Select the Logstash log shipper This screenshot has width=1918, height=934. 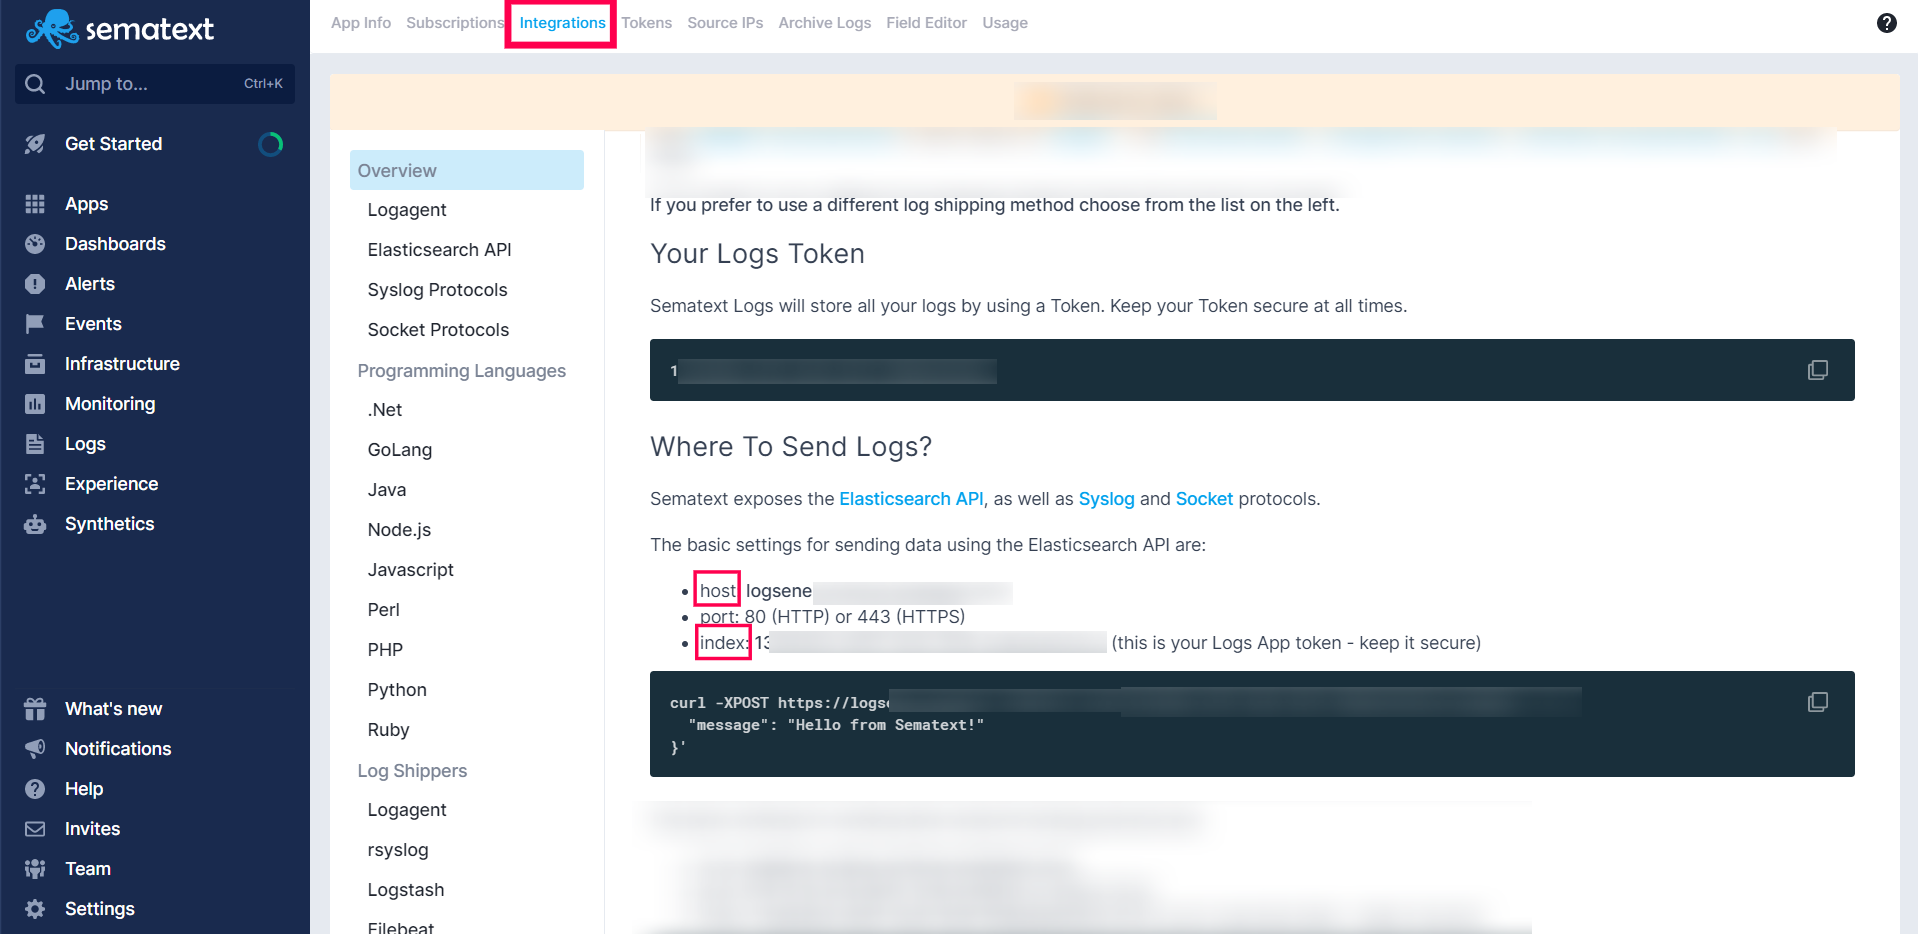click(406, 890)
